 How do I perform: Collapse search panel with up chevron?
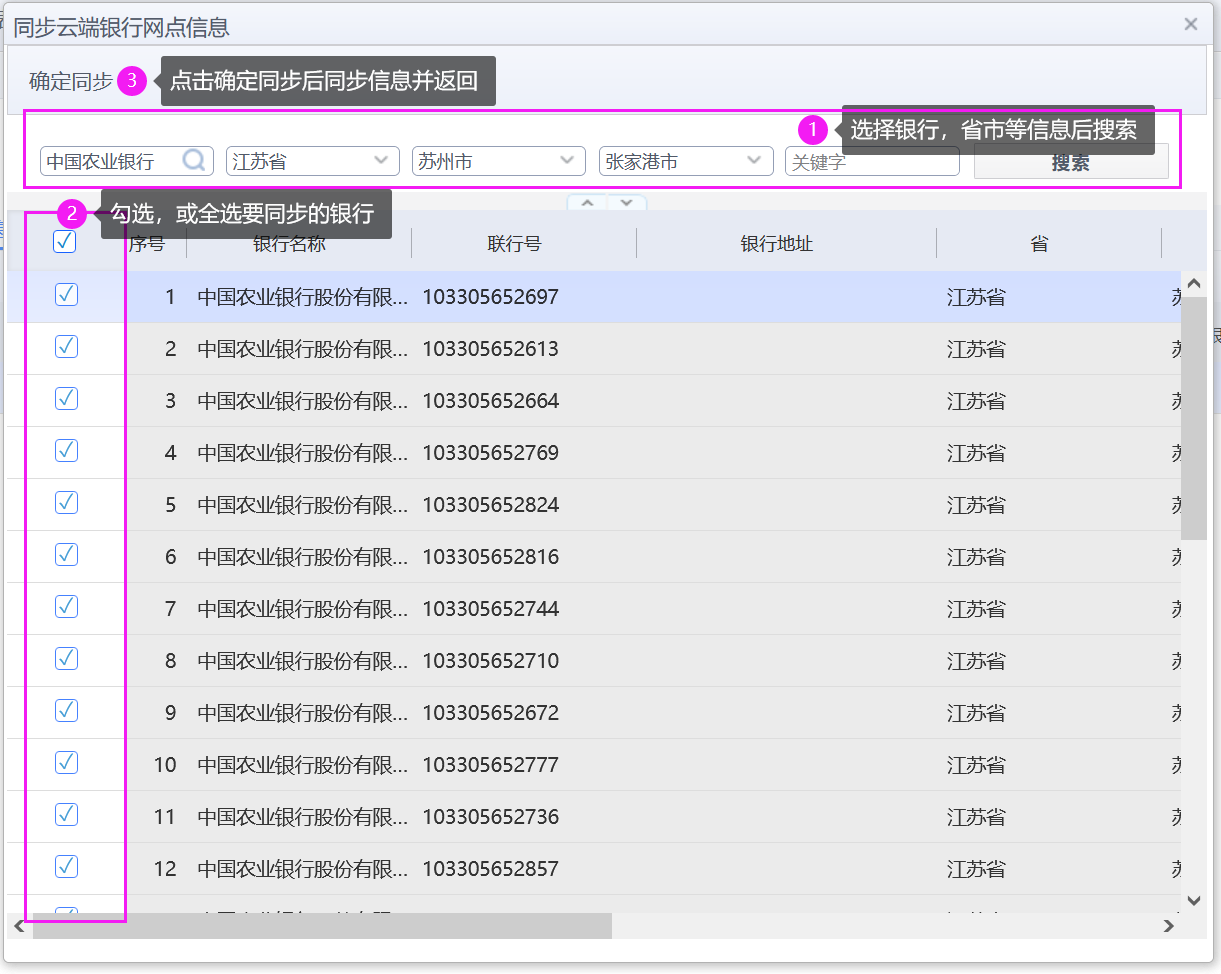point(588,203)
